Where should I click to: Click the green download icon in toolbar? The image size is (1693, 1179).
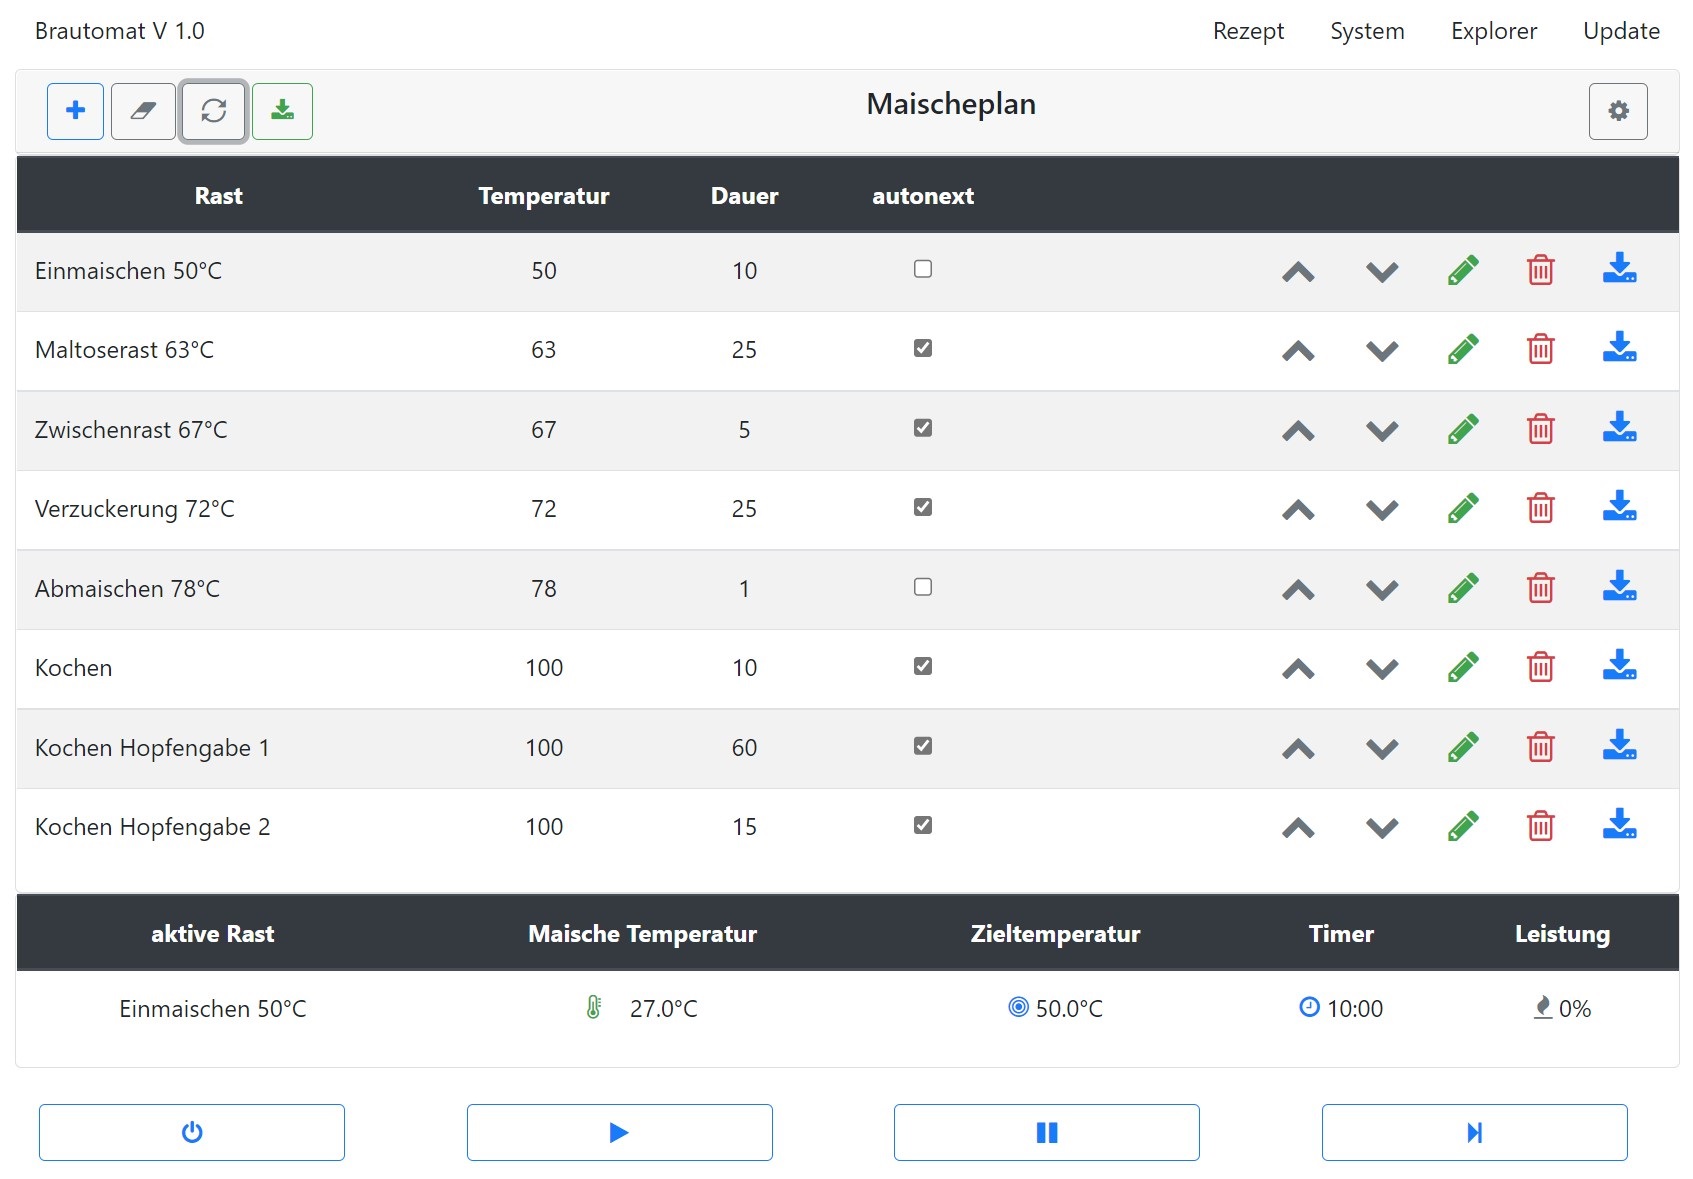pos(282,111)
